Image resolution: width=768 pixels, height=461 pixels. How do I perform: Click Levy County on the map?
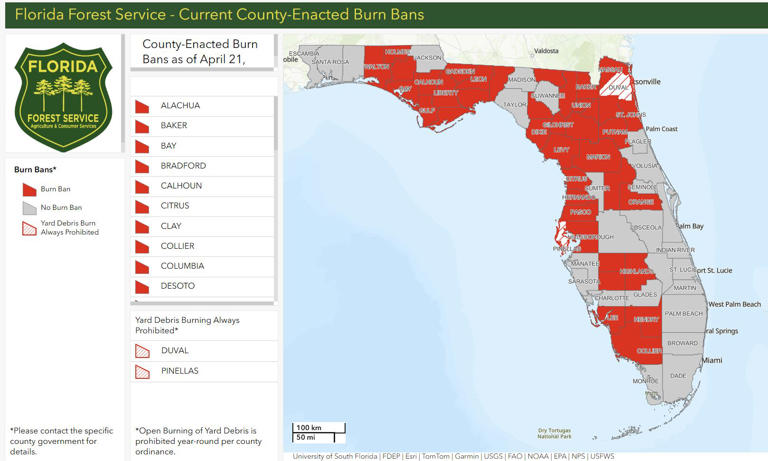click(x=561, y=150)
